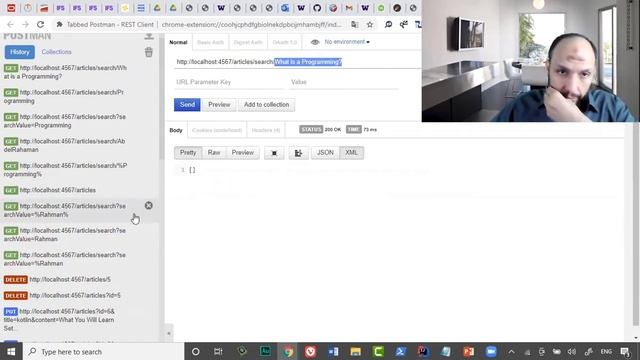Click the trash icon to clear history
This screenshot has width=640, height=360.
(149, 52)
